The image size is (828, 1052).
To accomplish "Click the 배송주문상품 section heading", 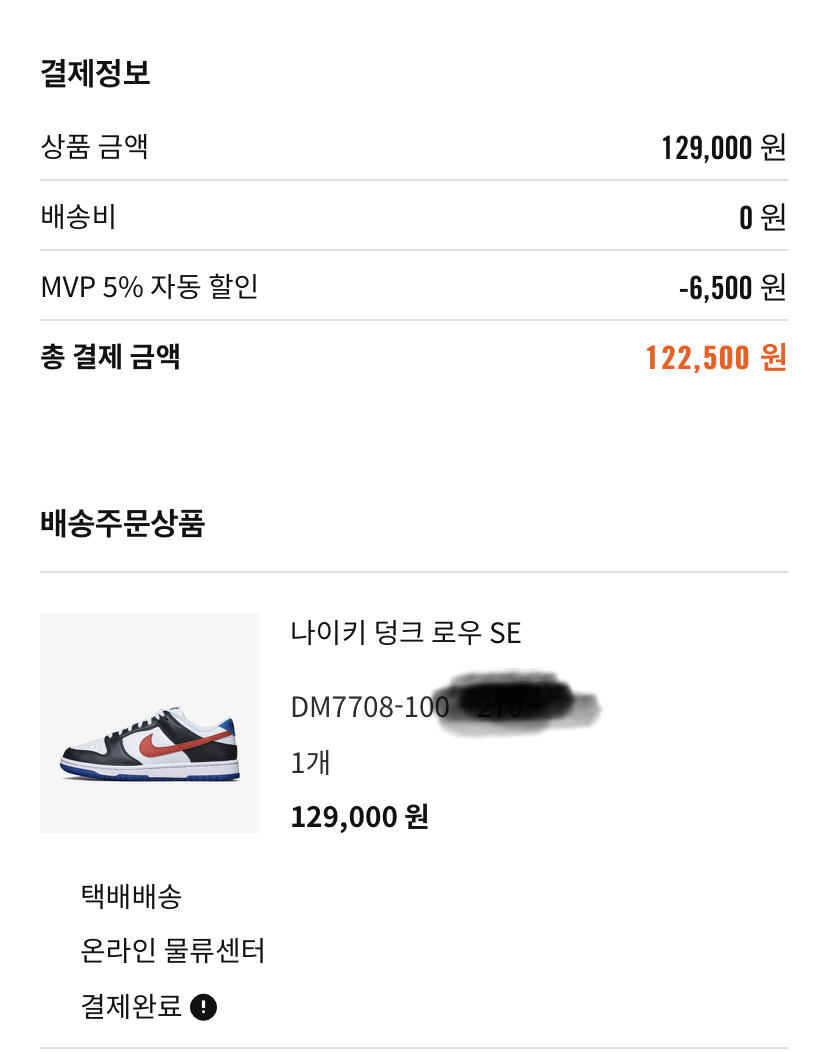I will 122,523.
